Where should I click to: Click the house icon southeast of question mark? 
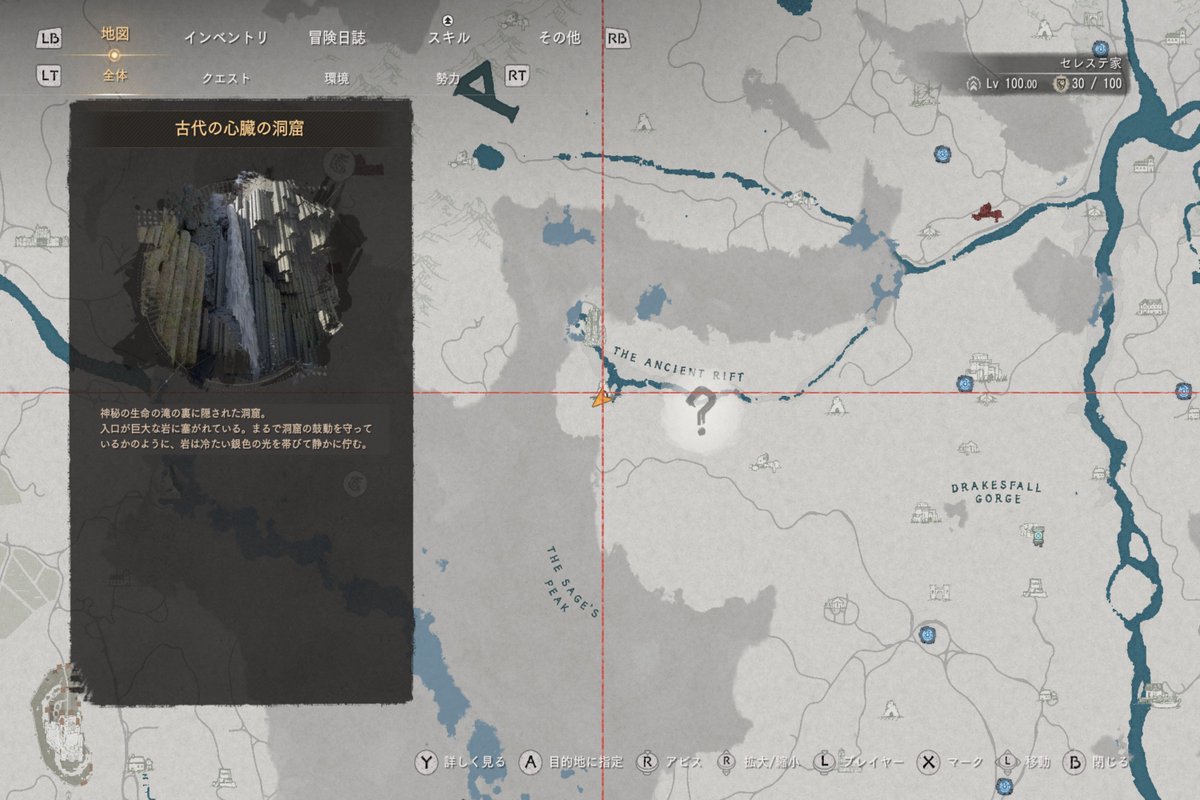(x=765, y=462)
